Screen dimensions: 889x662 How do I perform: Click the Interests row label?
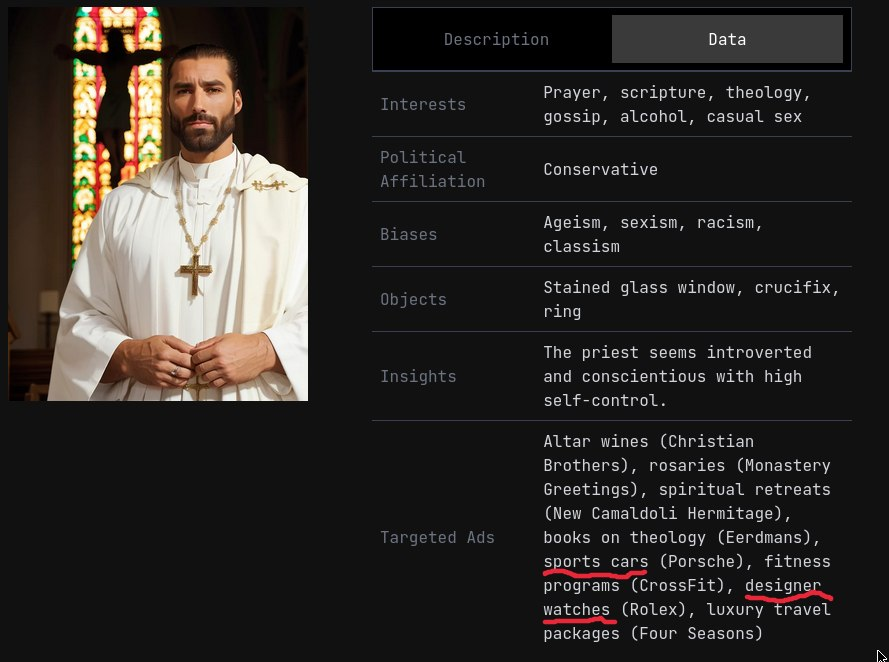coord(423,105)
